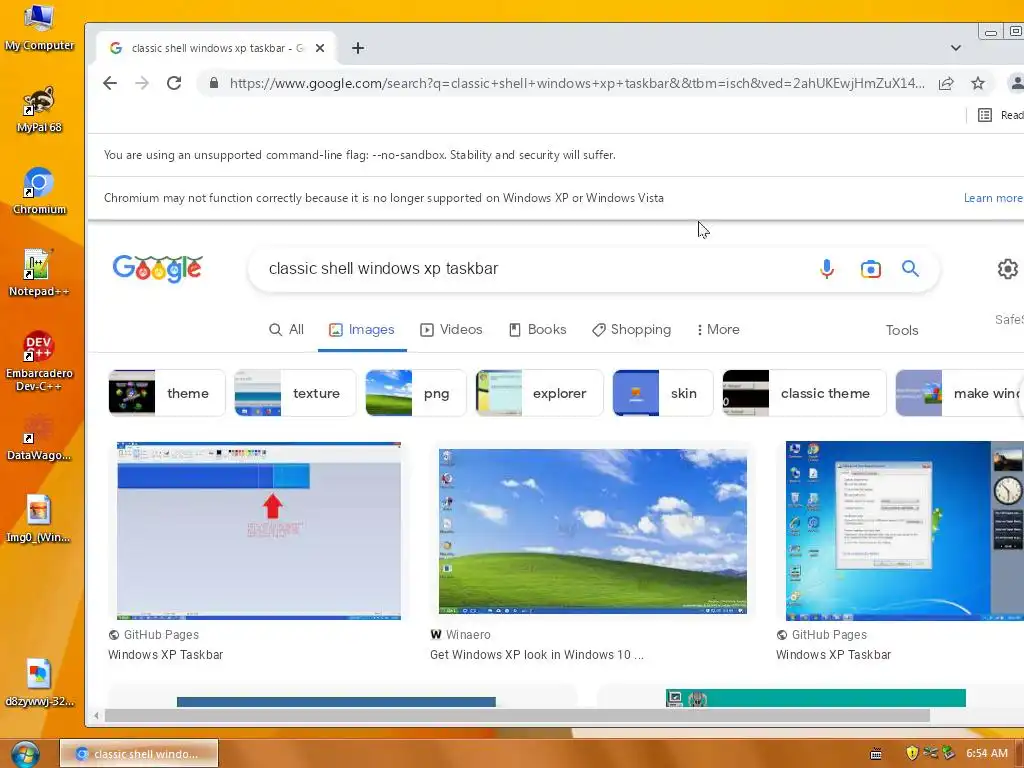
Task: Open the Shopping tab
Action: pyautogui.click(x=632, y=330)
